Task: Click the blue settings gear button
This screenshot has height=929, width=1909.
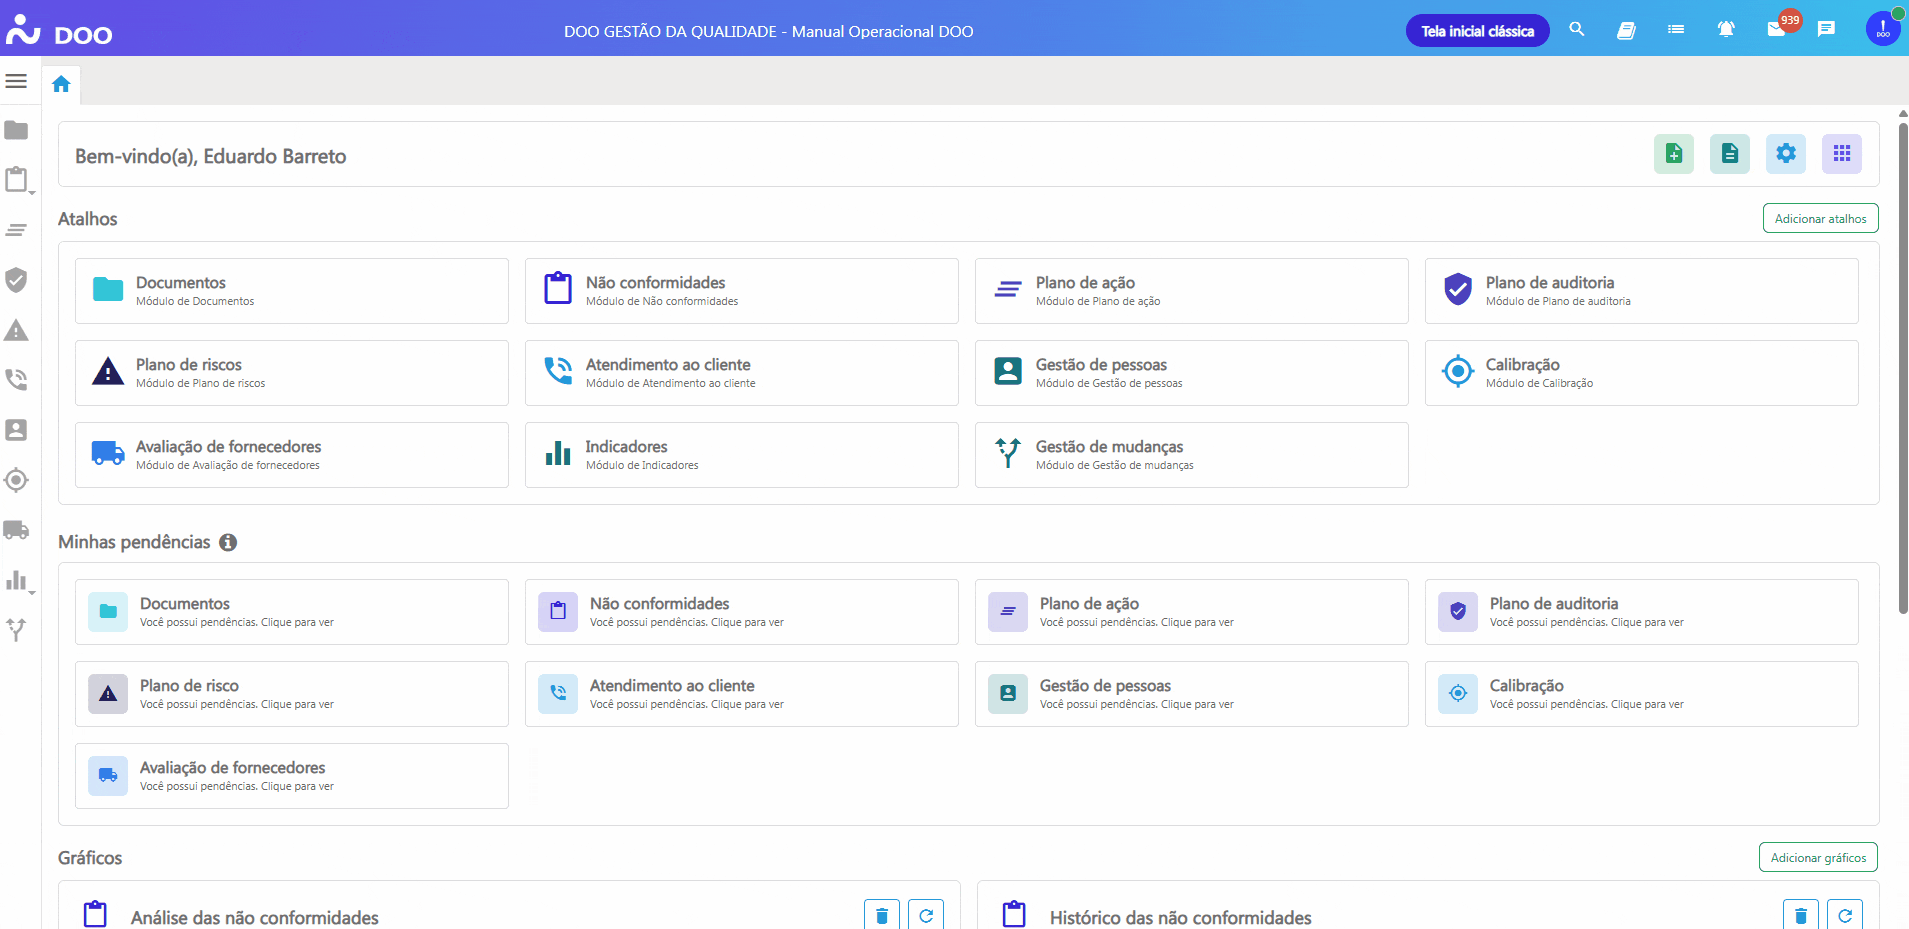Action: (x=1785, y=154)
